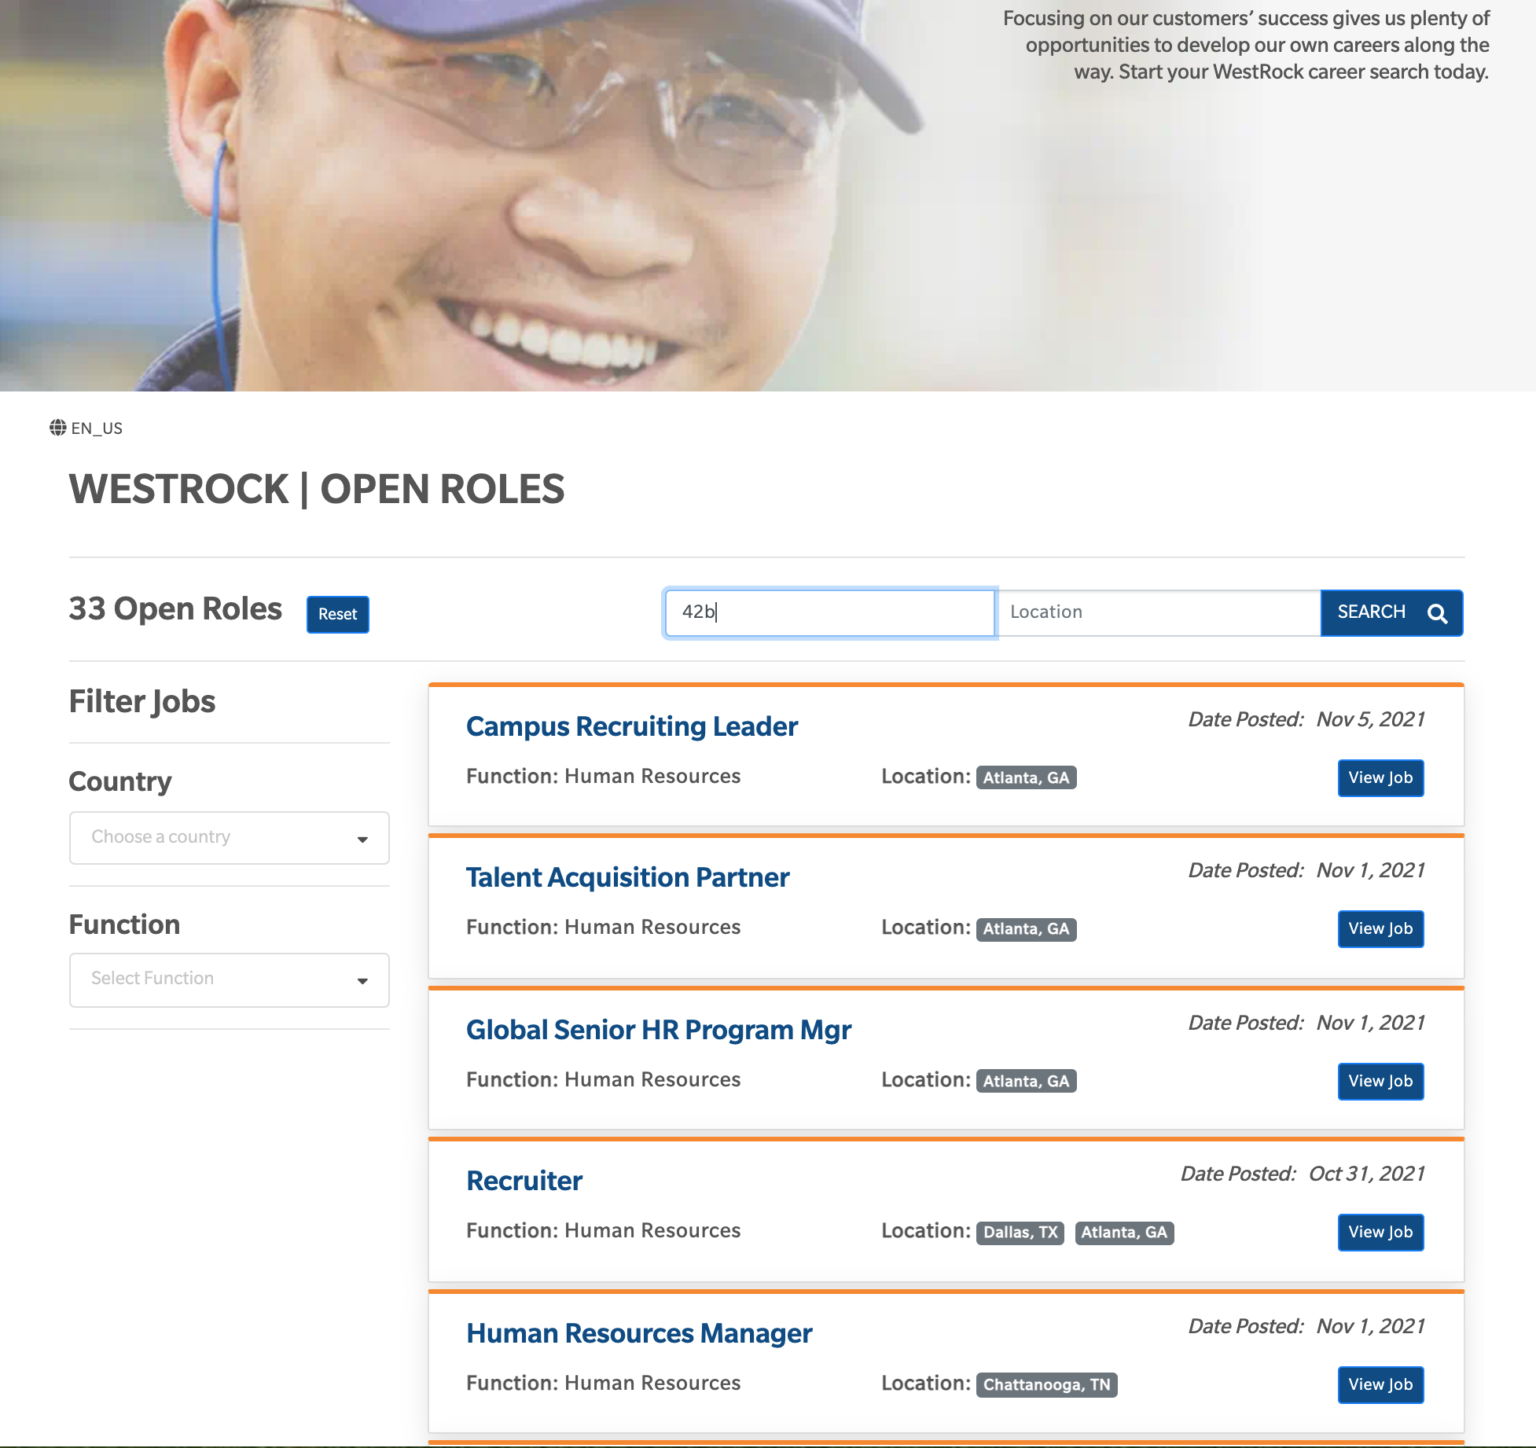
Task: Click the keyword search box showing 42b
Action: point(828,612)
